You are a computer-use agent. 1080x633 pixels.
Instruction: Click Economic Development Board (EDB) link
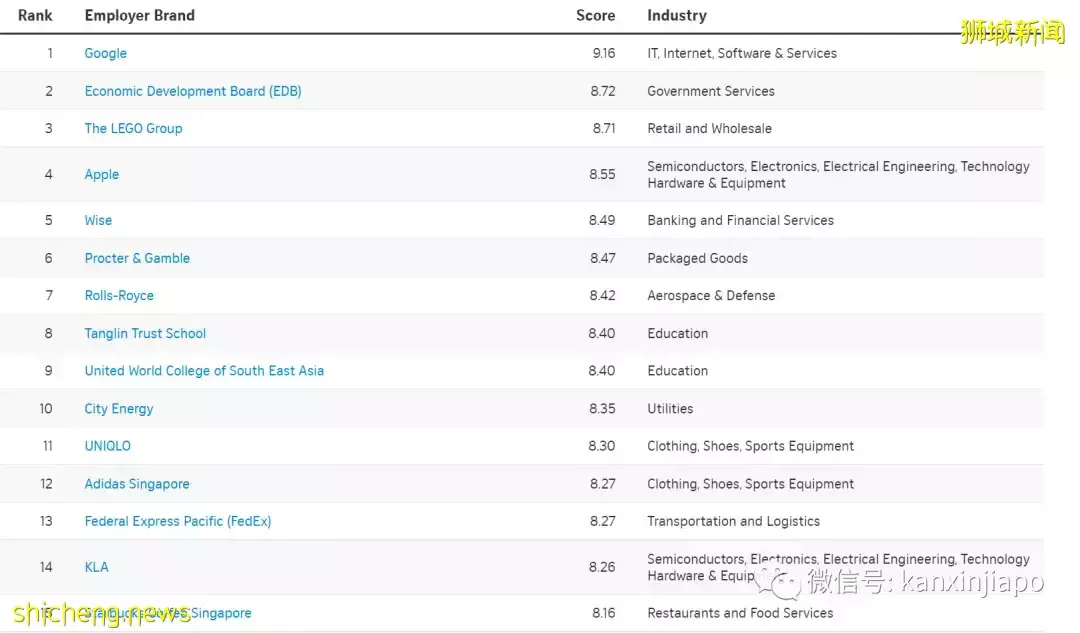coord(193,91)
